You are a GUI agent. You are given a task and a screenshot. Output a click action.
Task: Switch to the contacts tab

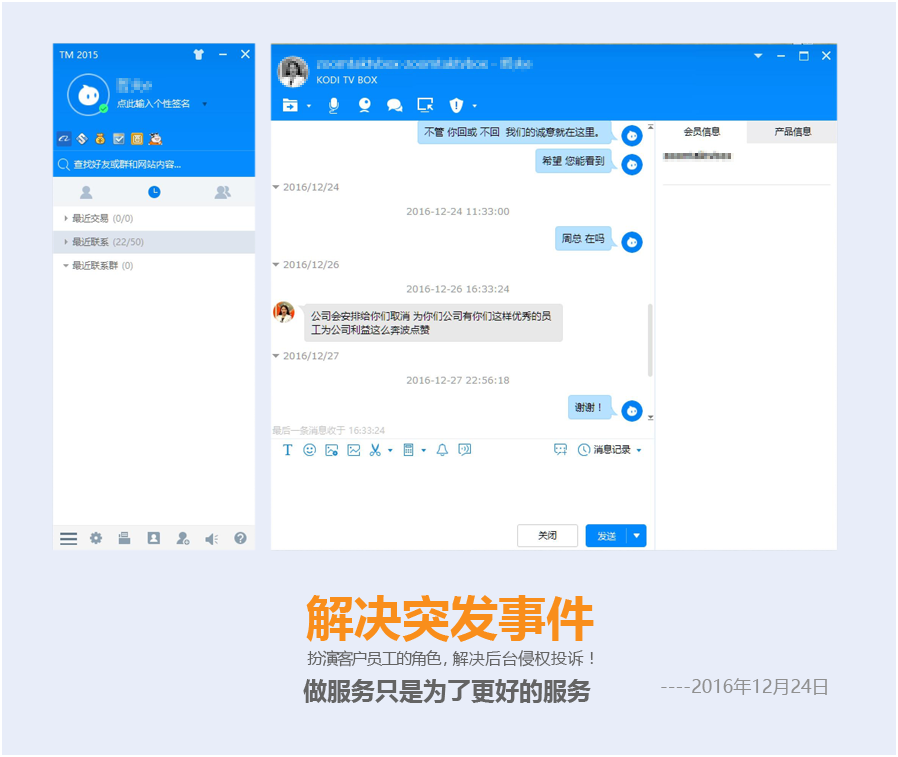pos(86,192)
